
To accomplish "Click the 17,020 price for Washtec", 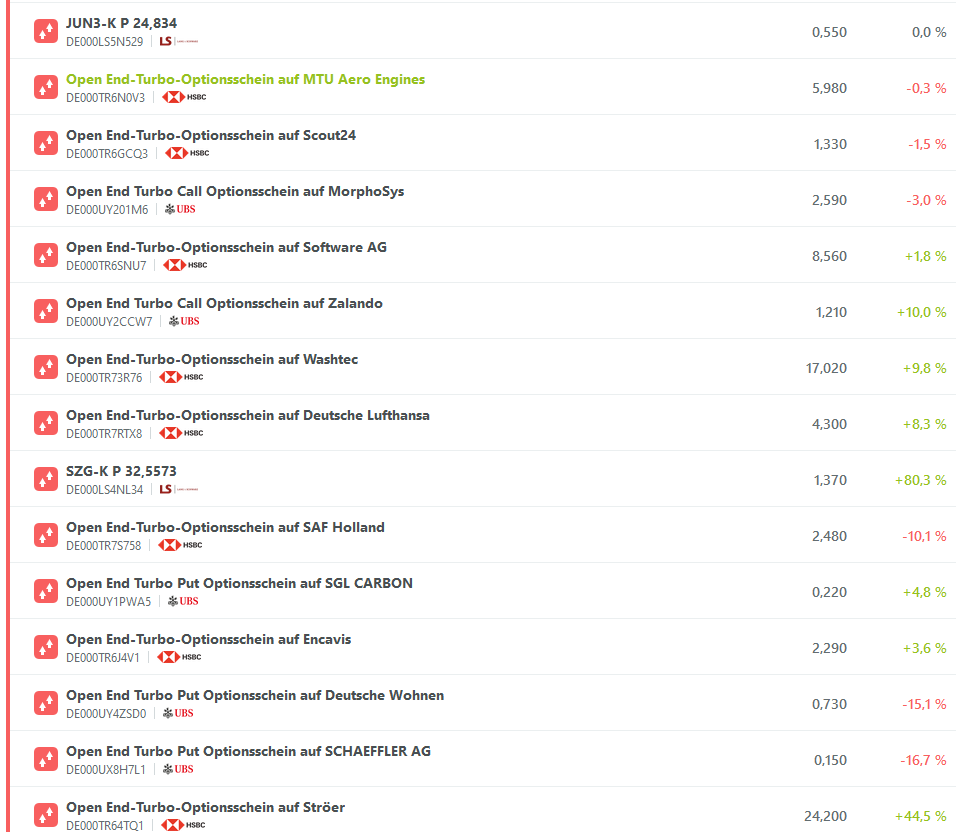I will [x=826, y=368].
